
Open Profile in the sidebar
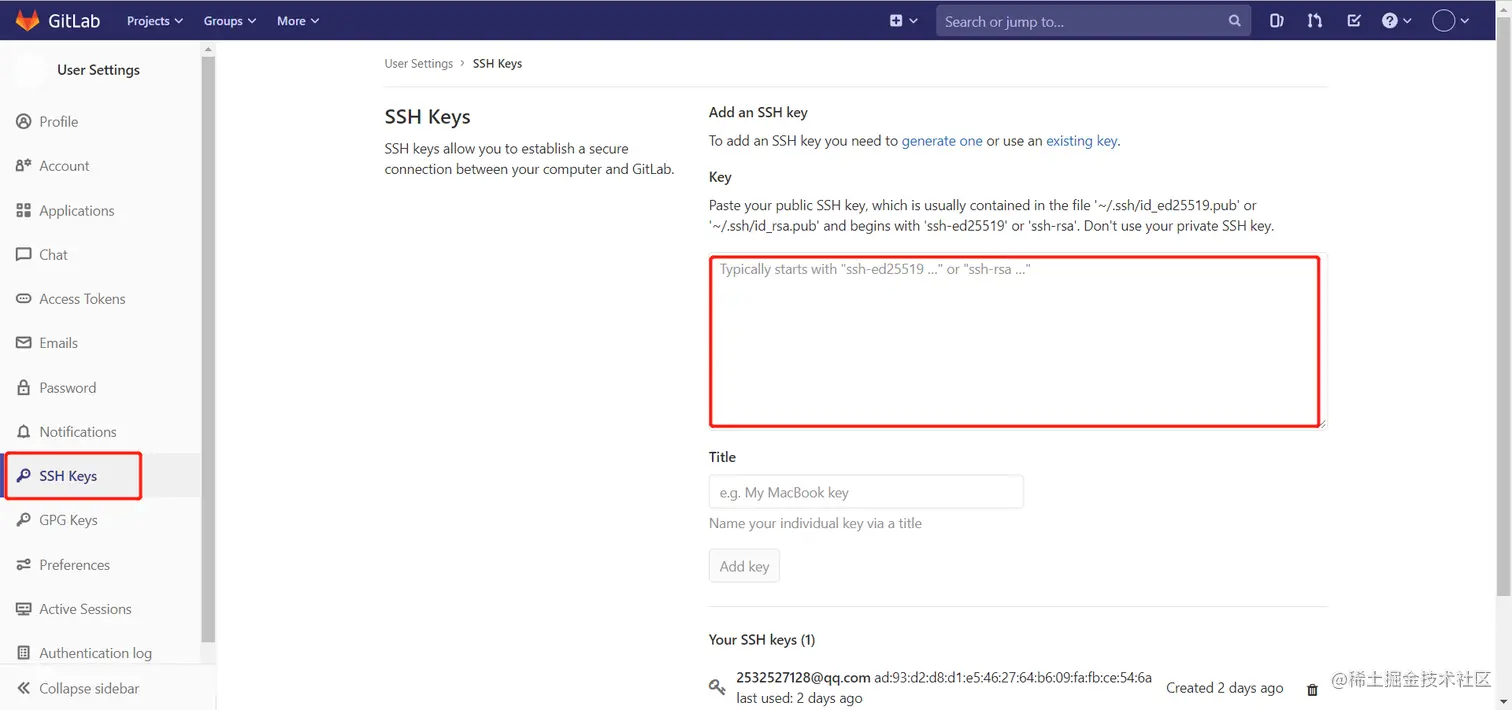(59, 122)
